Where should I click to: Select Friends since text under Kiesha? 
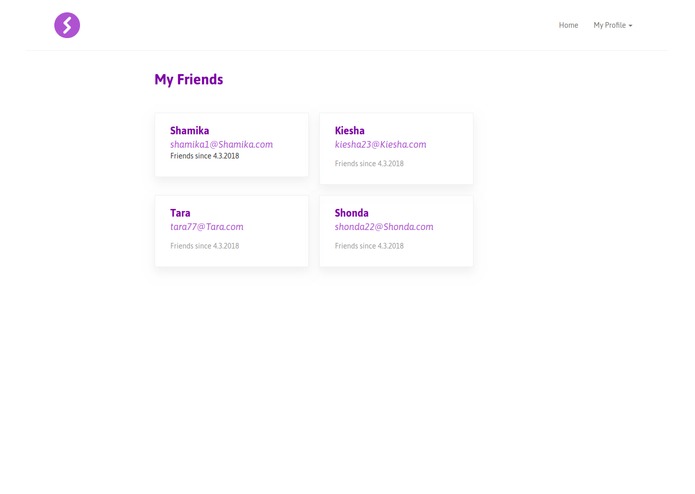(369, 163)
